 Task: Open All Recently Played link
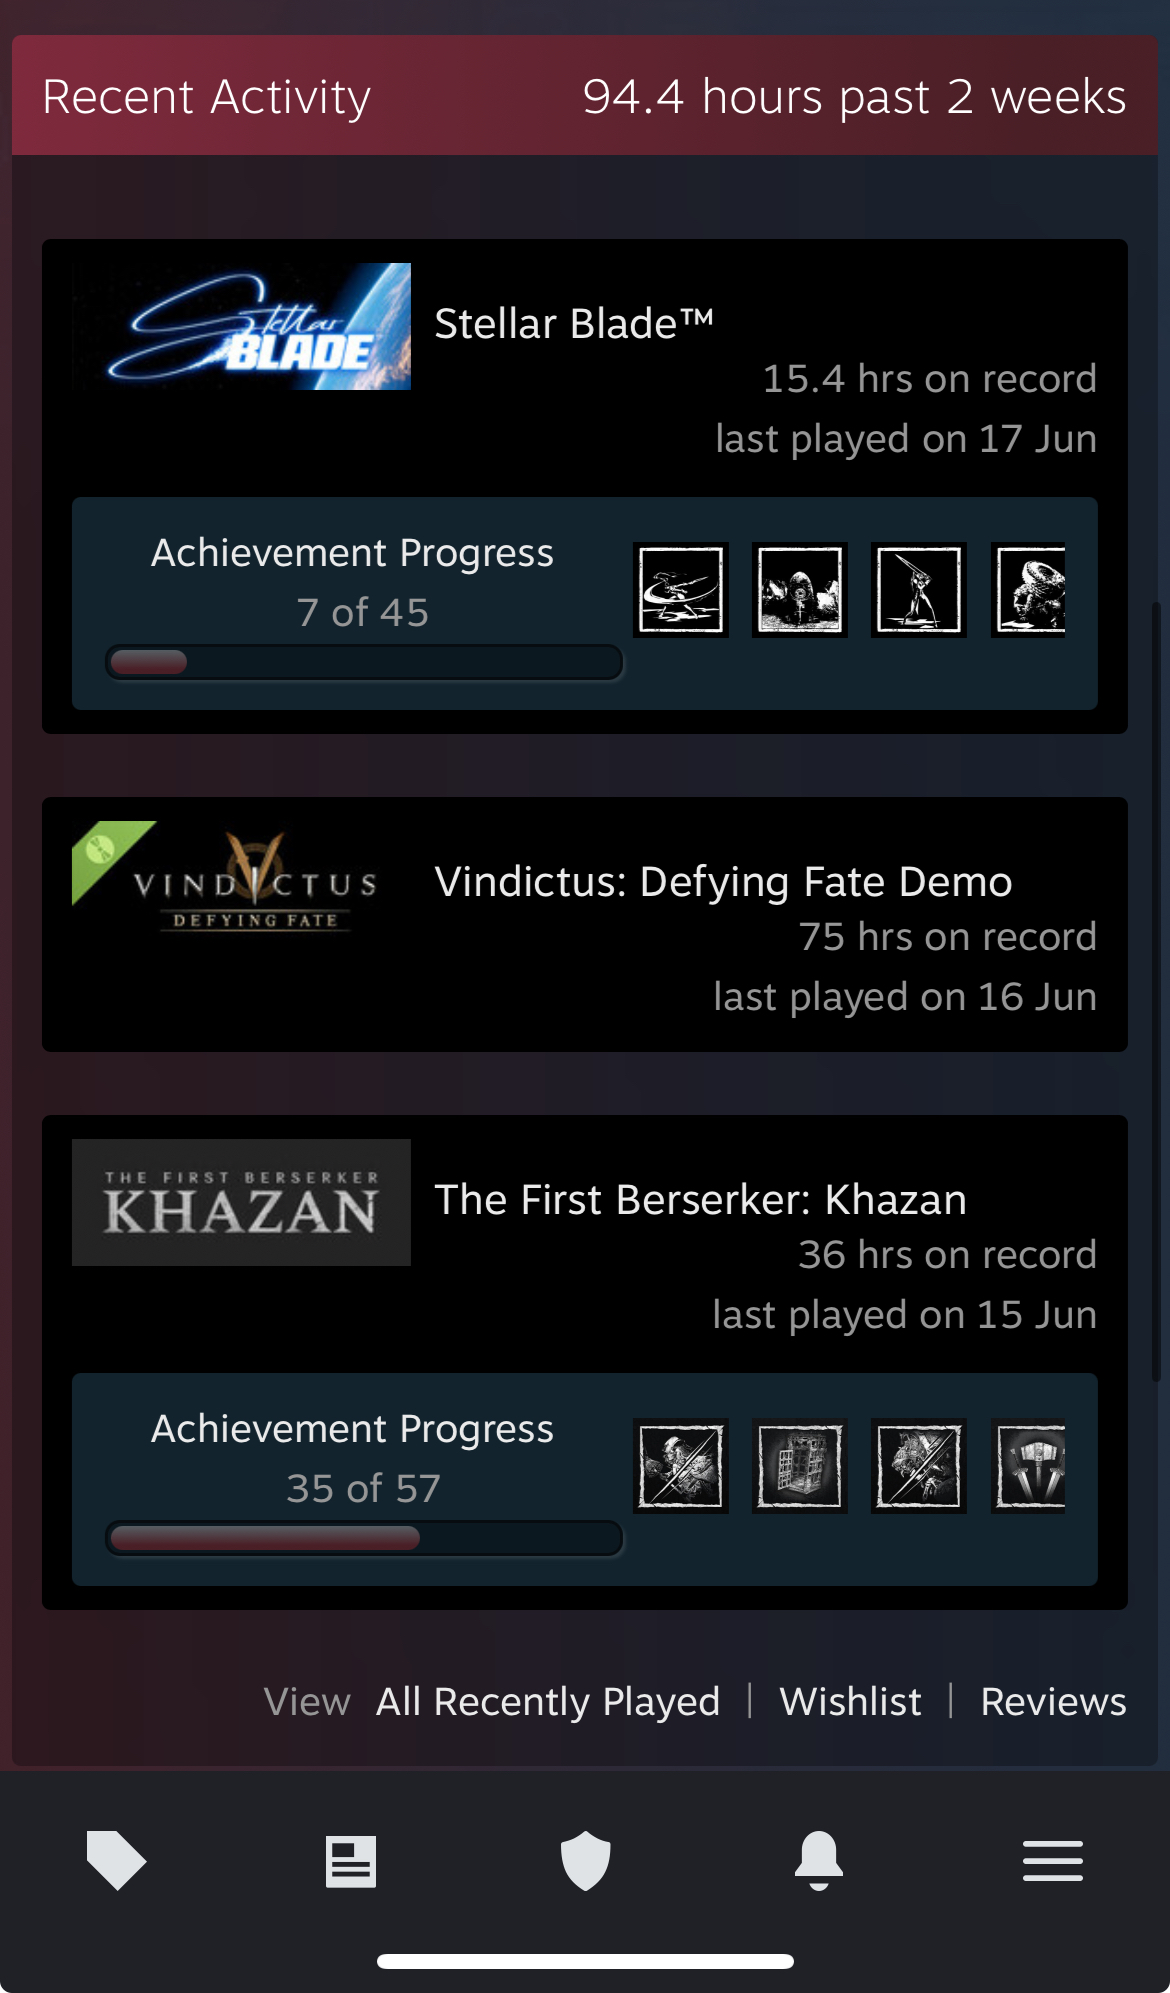click(548, 1702)
